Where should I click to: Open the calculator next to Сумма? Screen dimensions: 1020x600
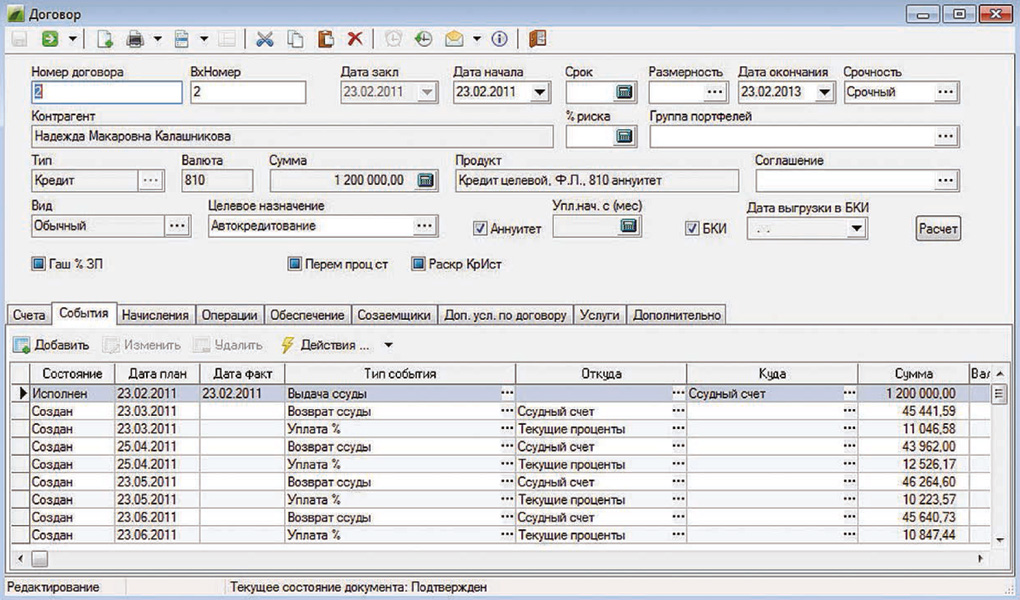[x=426, y=180]
